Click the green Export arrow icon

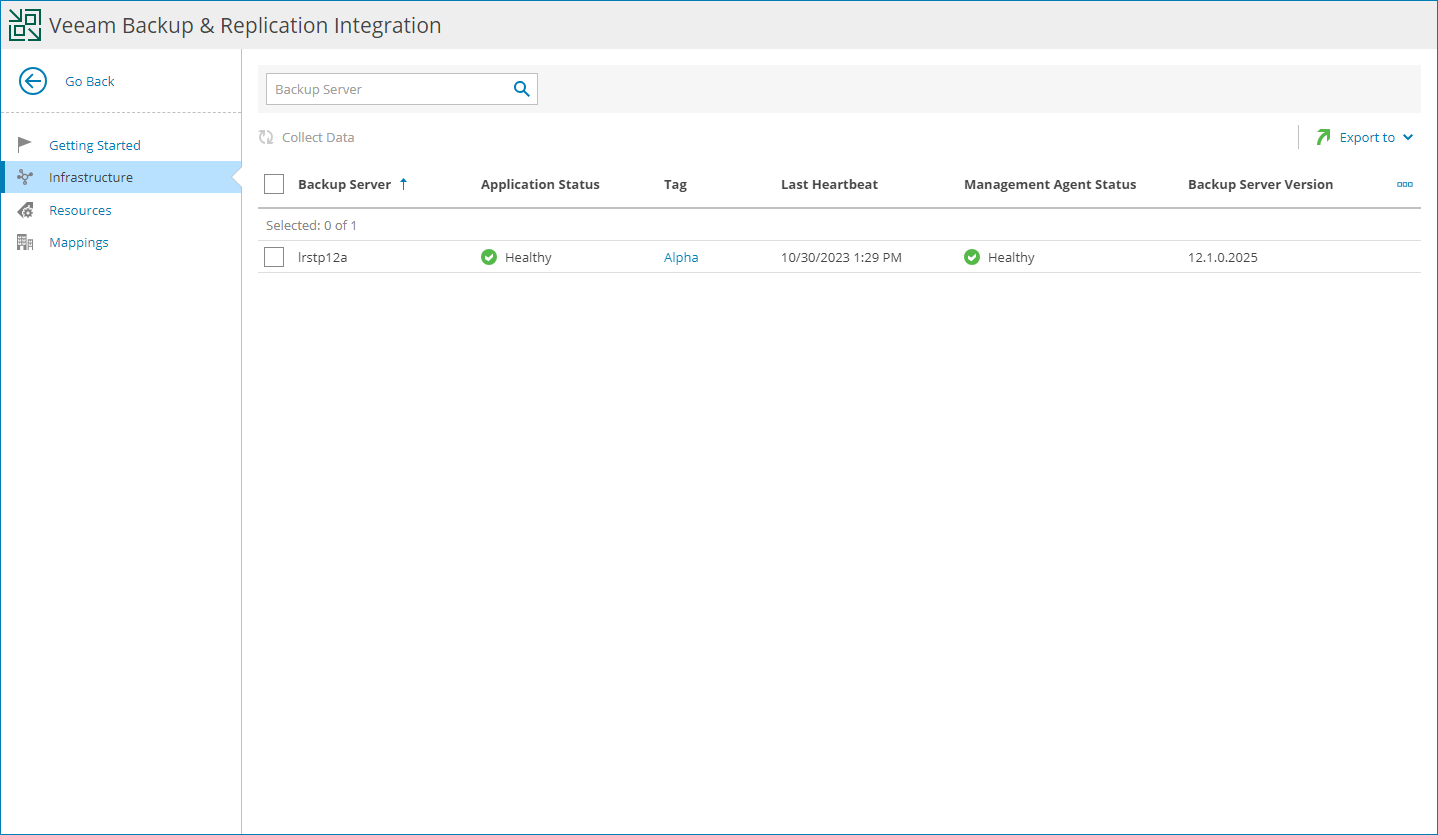click(1324, 137)
